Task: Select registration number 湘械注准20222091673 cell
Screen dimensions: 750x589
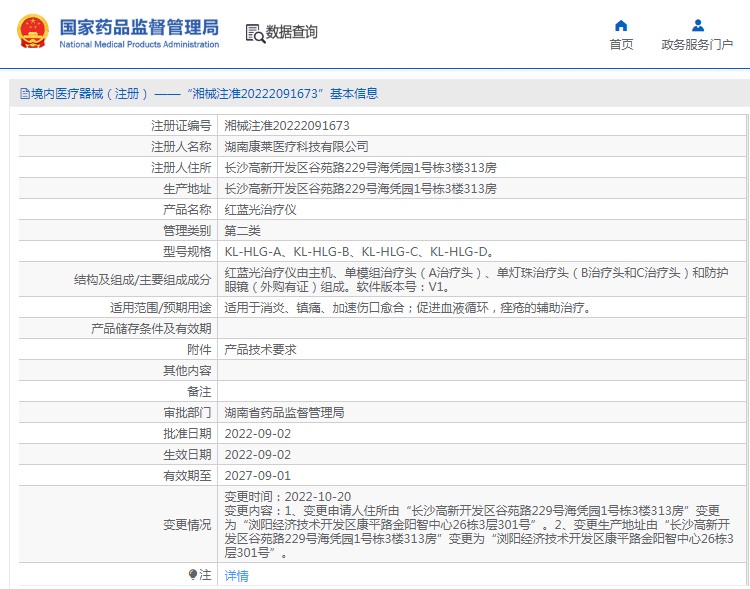Action: pyautogui.click(x=287, y=125)
